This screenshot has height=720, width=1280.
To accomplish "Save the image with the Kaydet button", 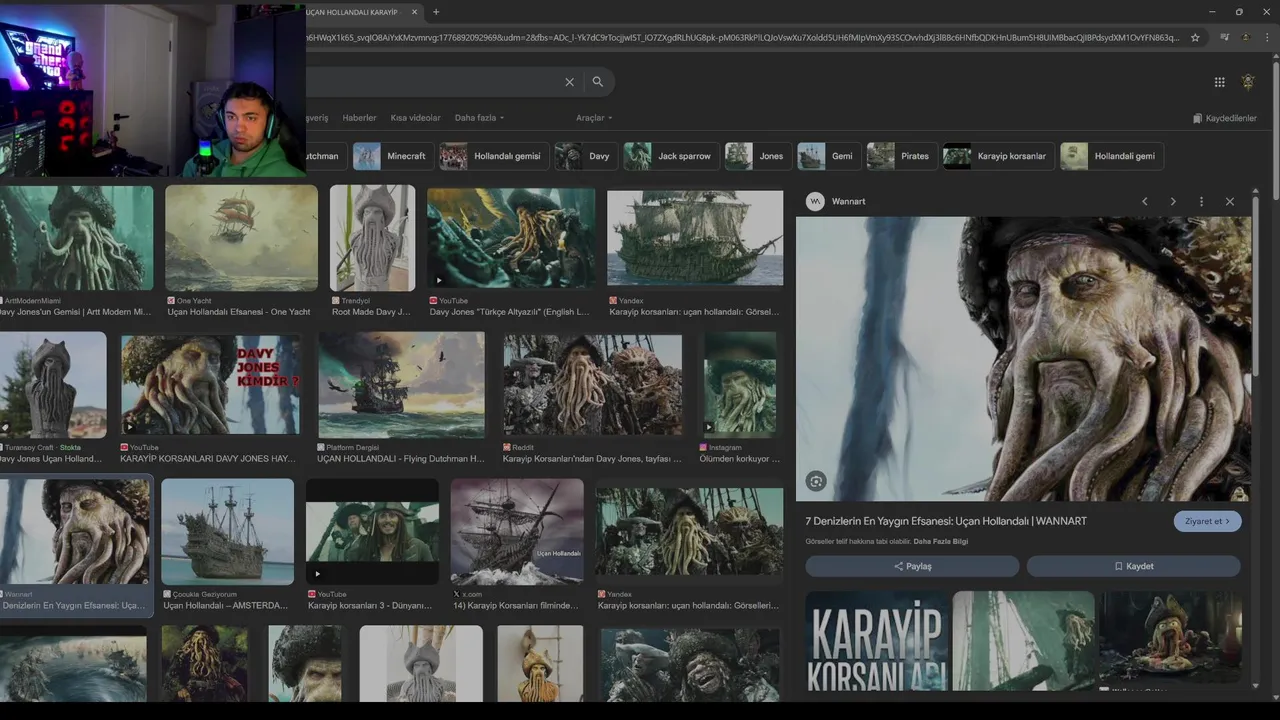I will coord(1134,566).
